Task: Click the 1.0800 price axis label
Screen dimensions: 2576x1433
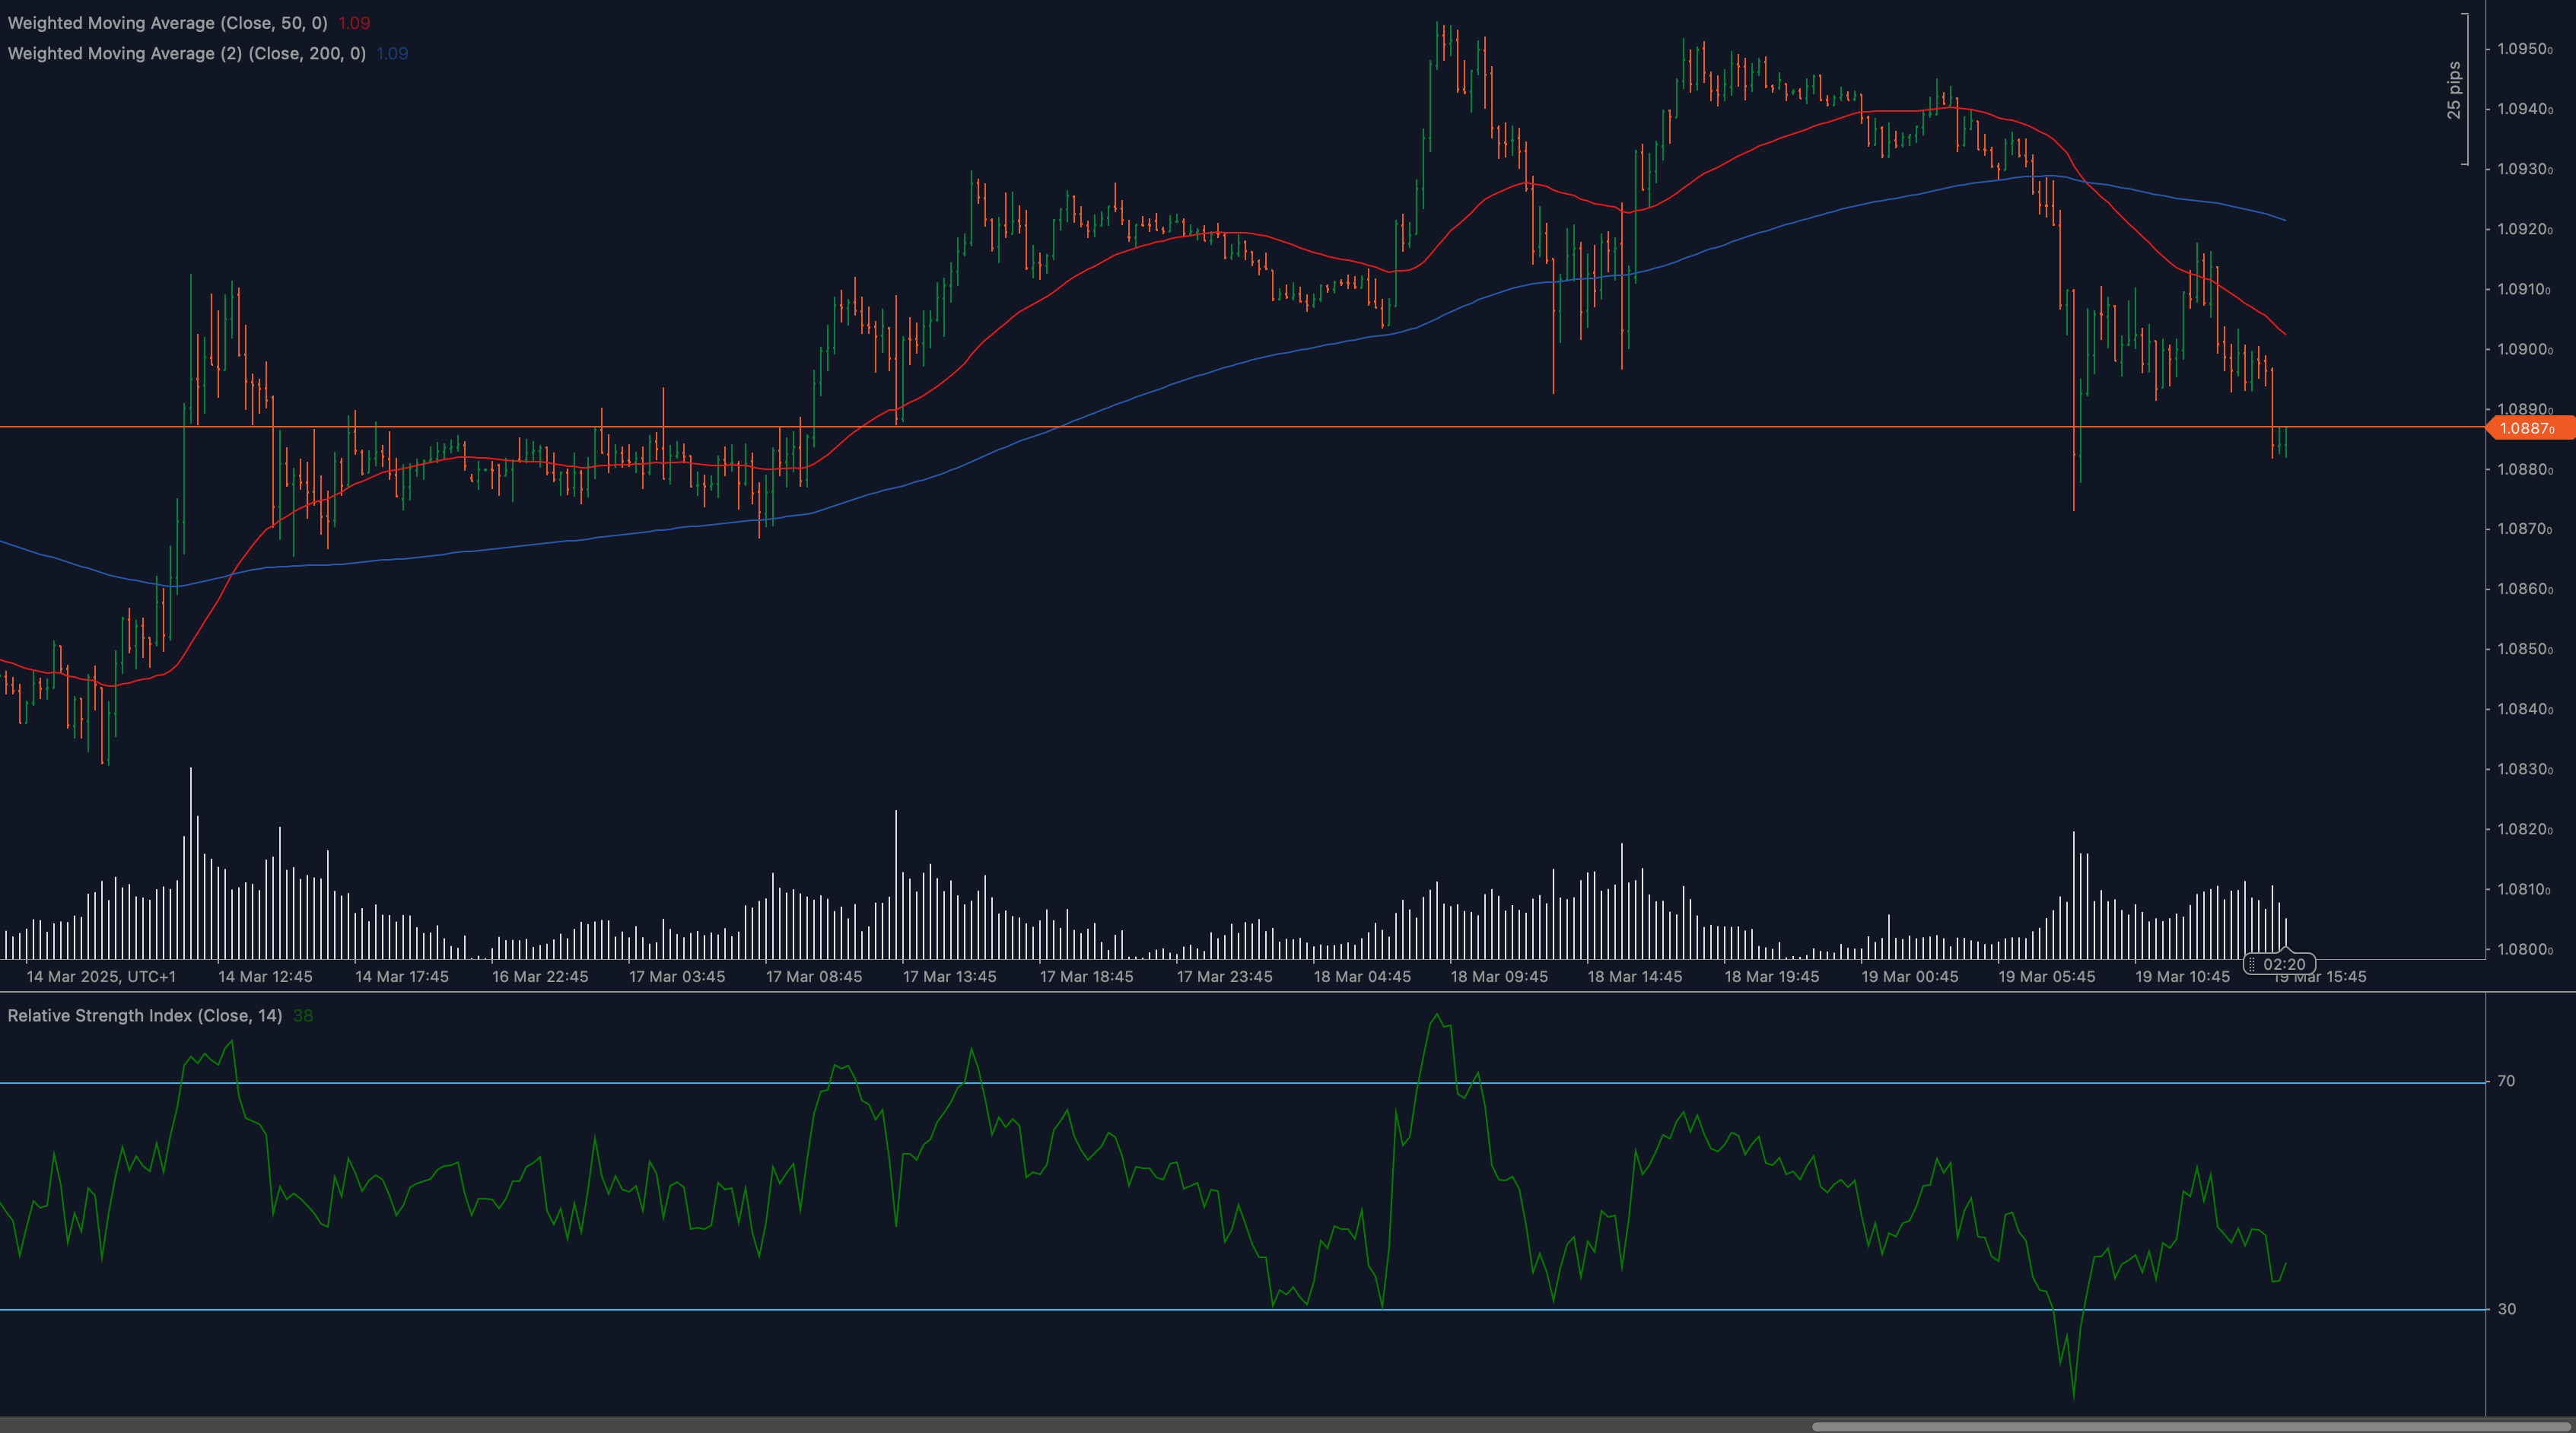Action: tap(2525, 949)
